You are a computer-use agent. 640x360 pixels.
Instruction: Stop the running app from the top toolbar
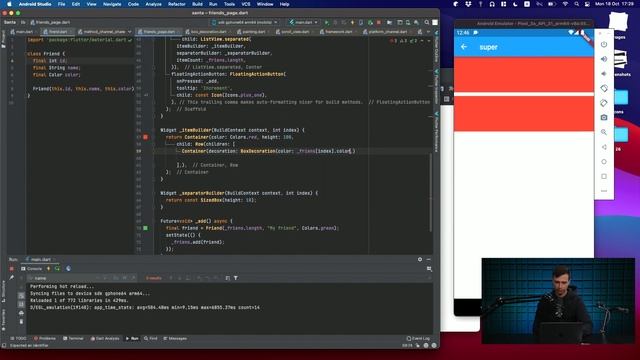click(x=379, y=22)
